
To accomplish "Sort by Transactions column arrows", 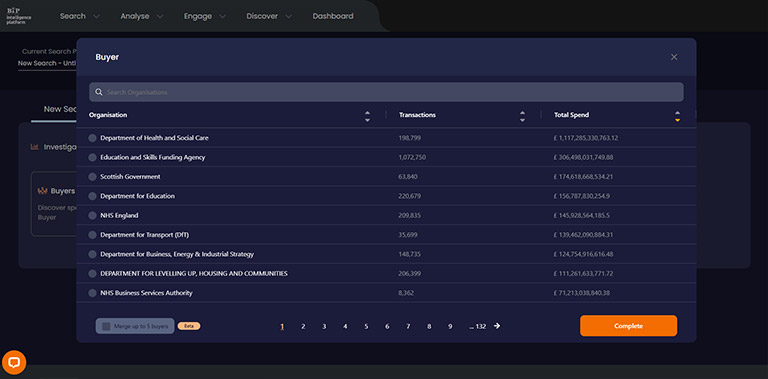I will click(522, 116).
